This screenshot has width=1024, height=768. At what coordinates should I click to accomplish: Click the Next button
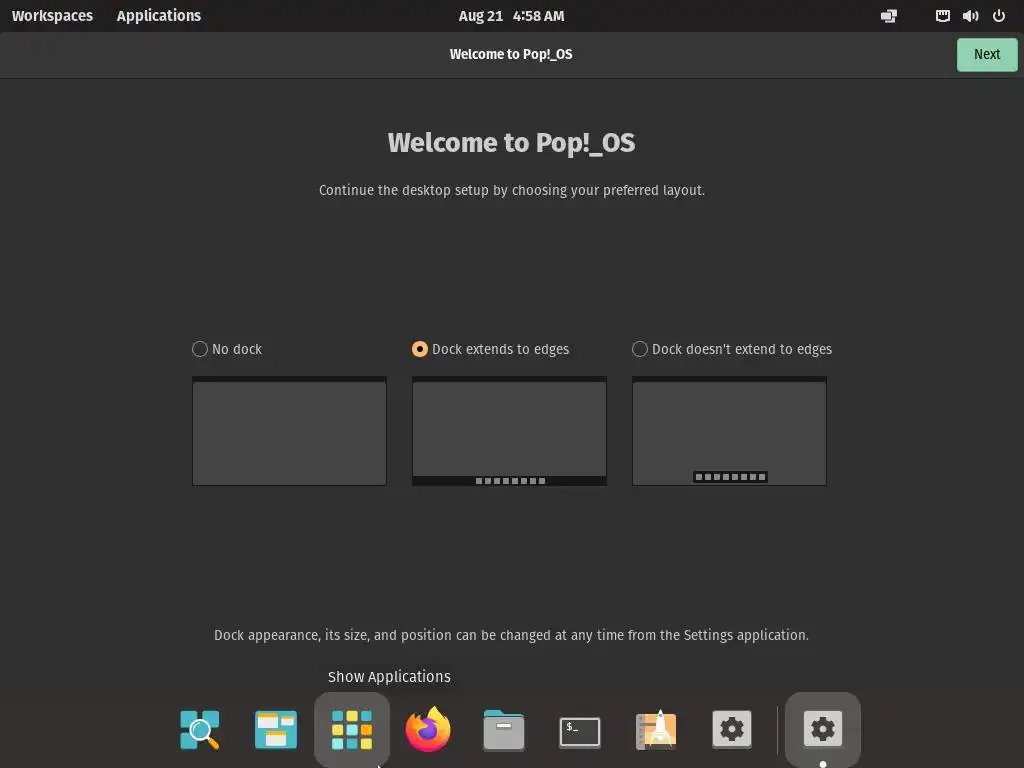tap(987, 54)
